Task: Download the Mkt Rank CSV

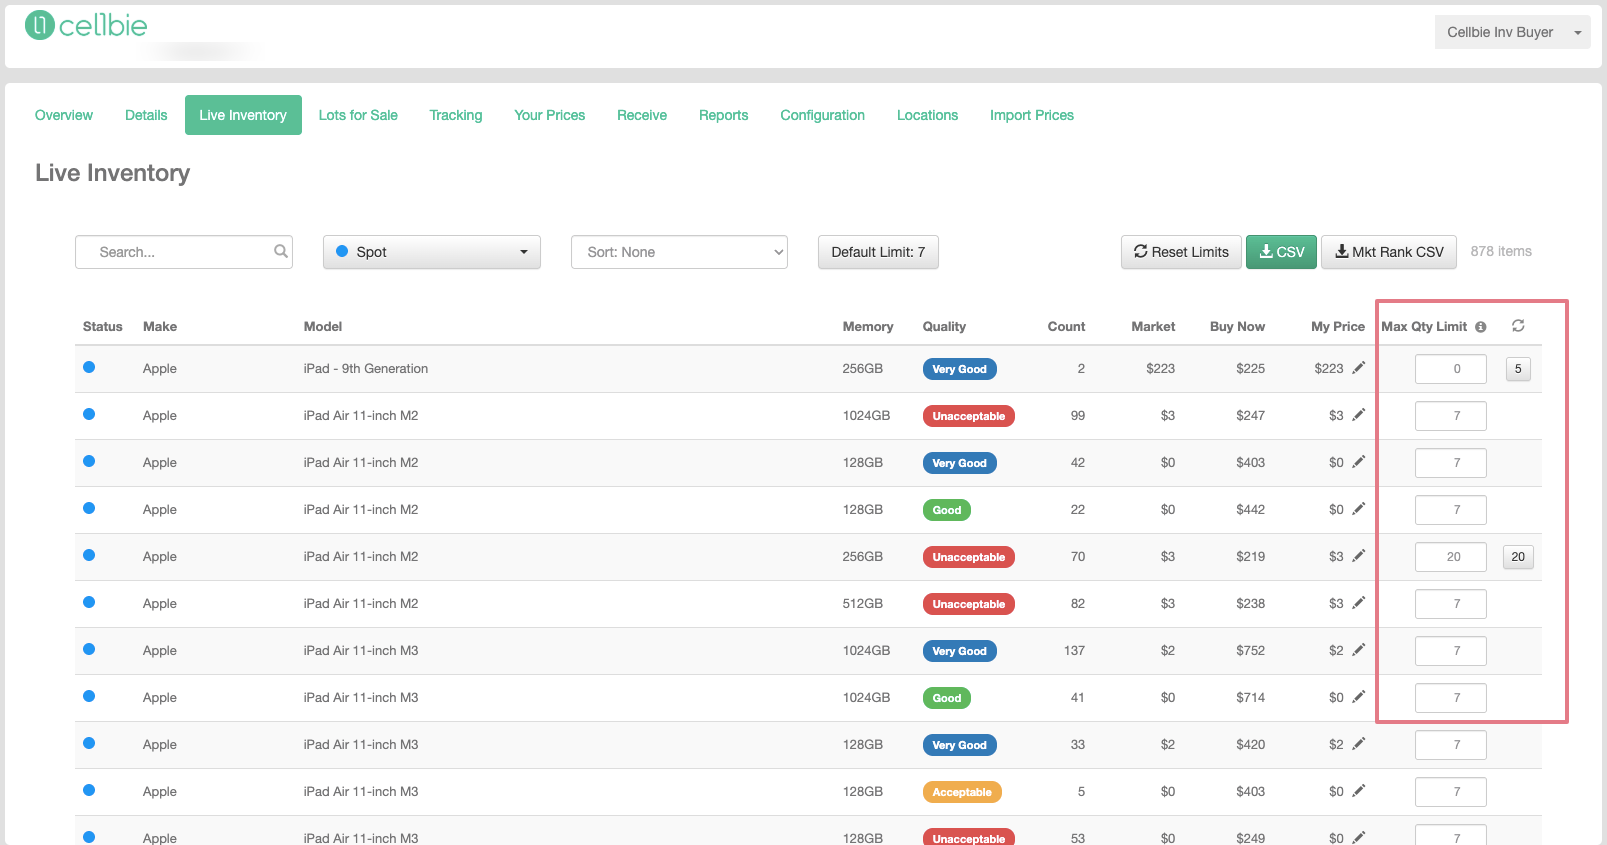Action: tap(1389, 252)
